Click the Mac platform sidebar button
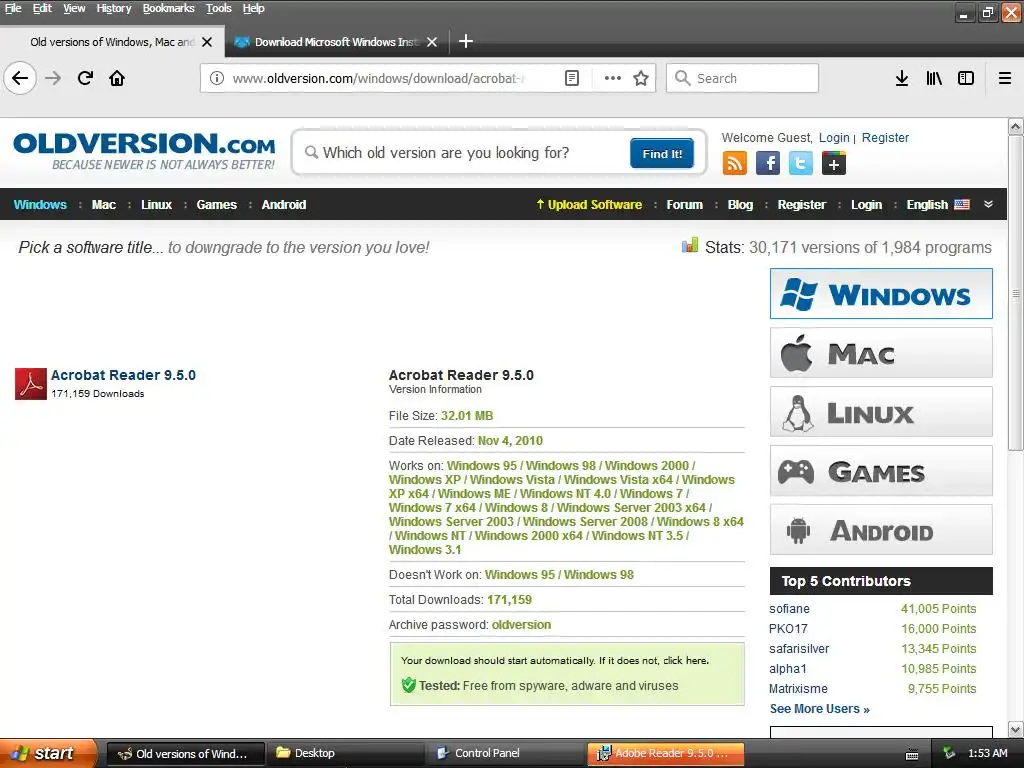The height and width of the screenshot is (768, 1024). pos(881,353)
